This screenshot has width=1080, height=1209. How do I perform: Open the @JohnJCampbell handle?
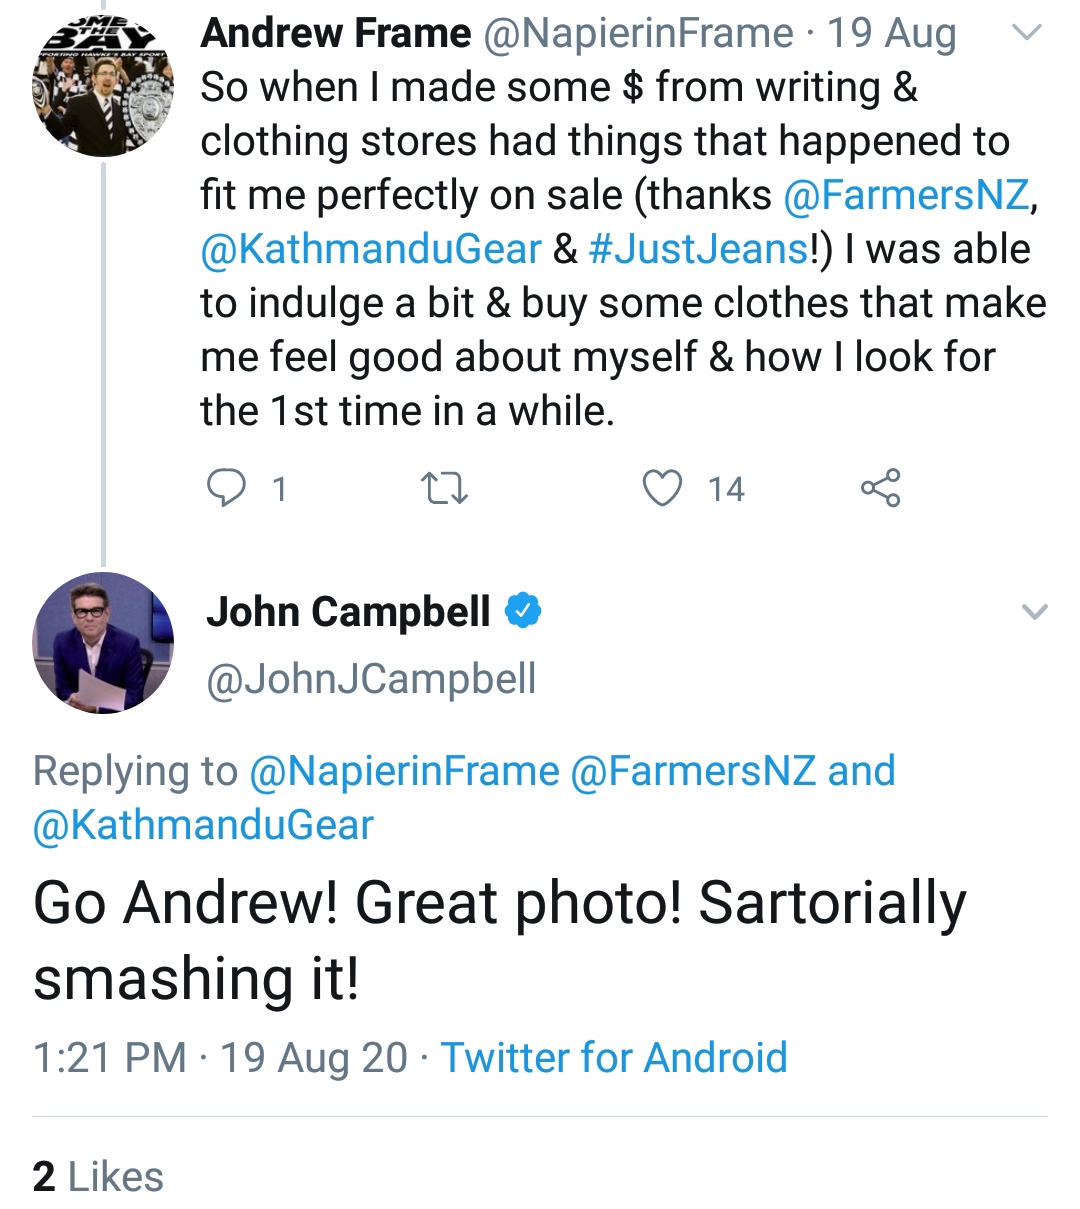(x=371, y=679)
